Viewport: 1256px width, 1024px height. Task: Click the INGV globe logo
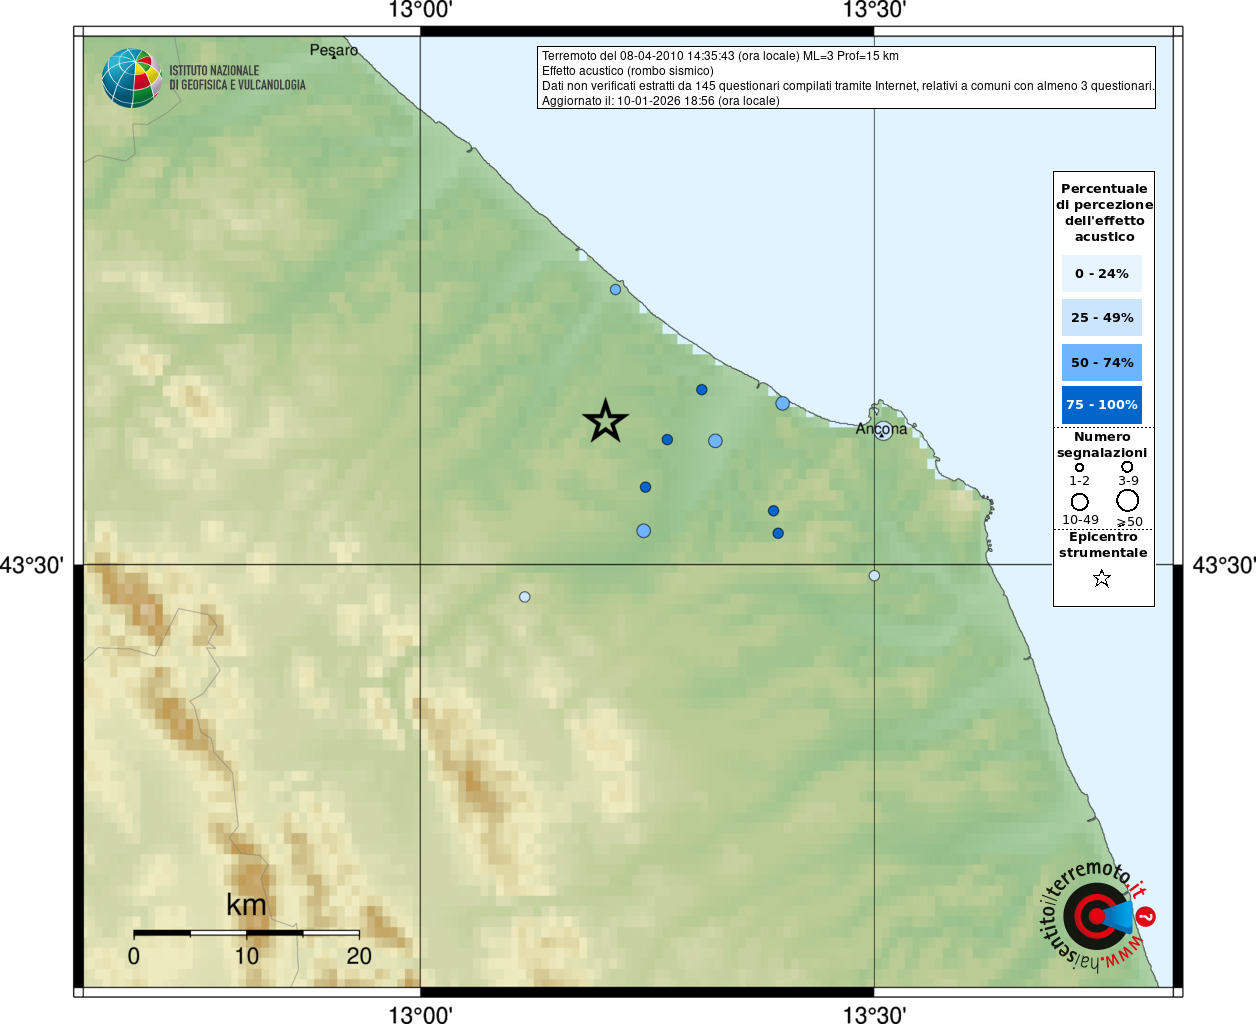coord(131,78)
